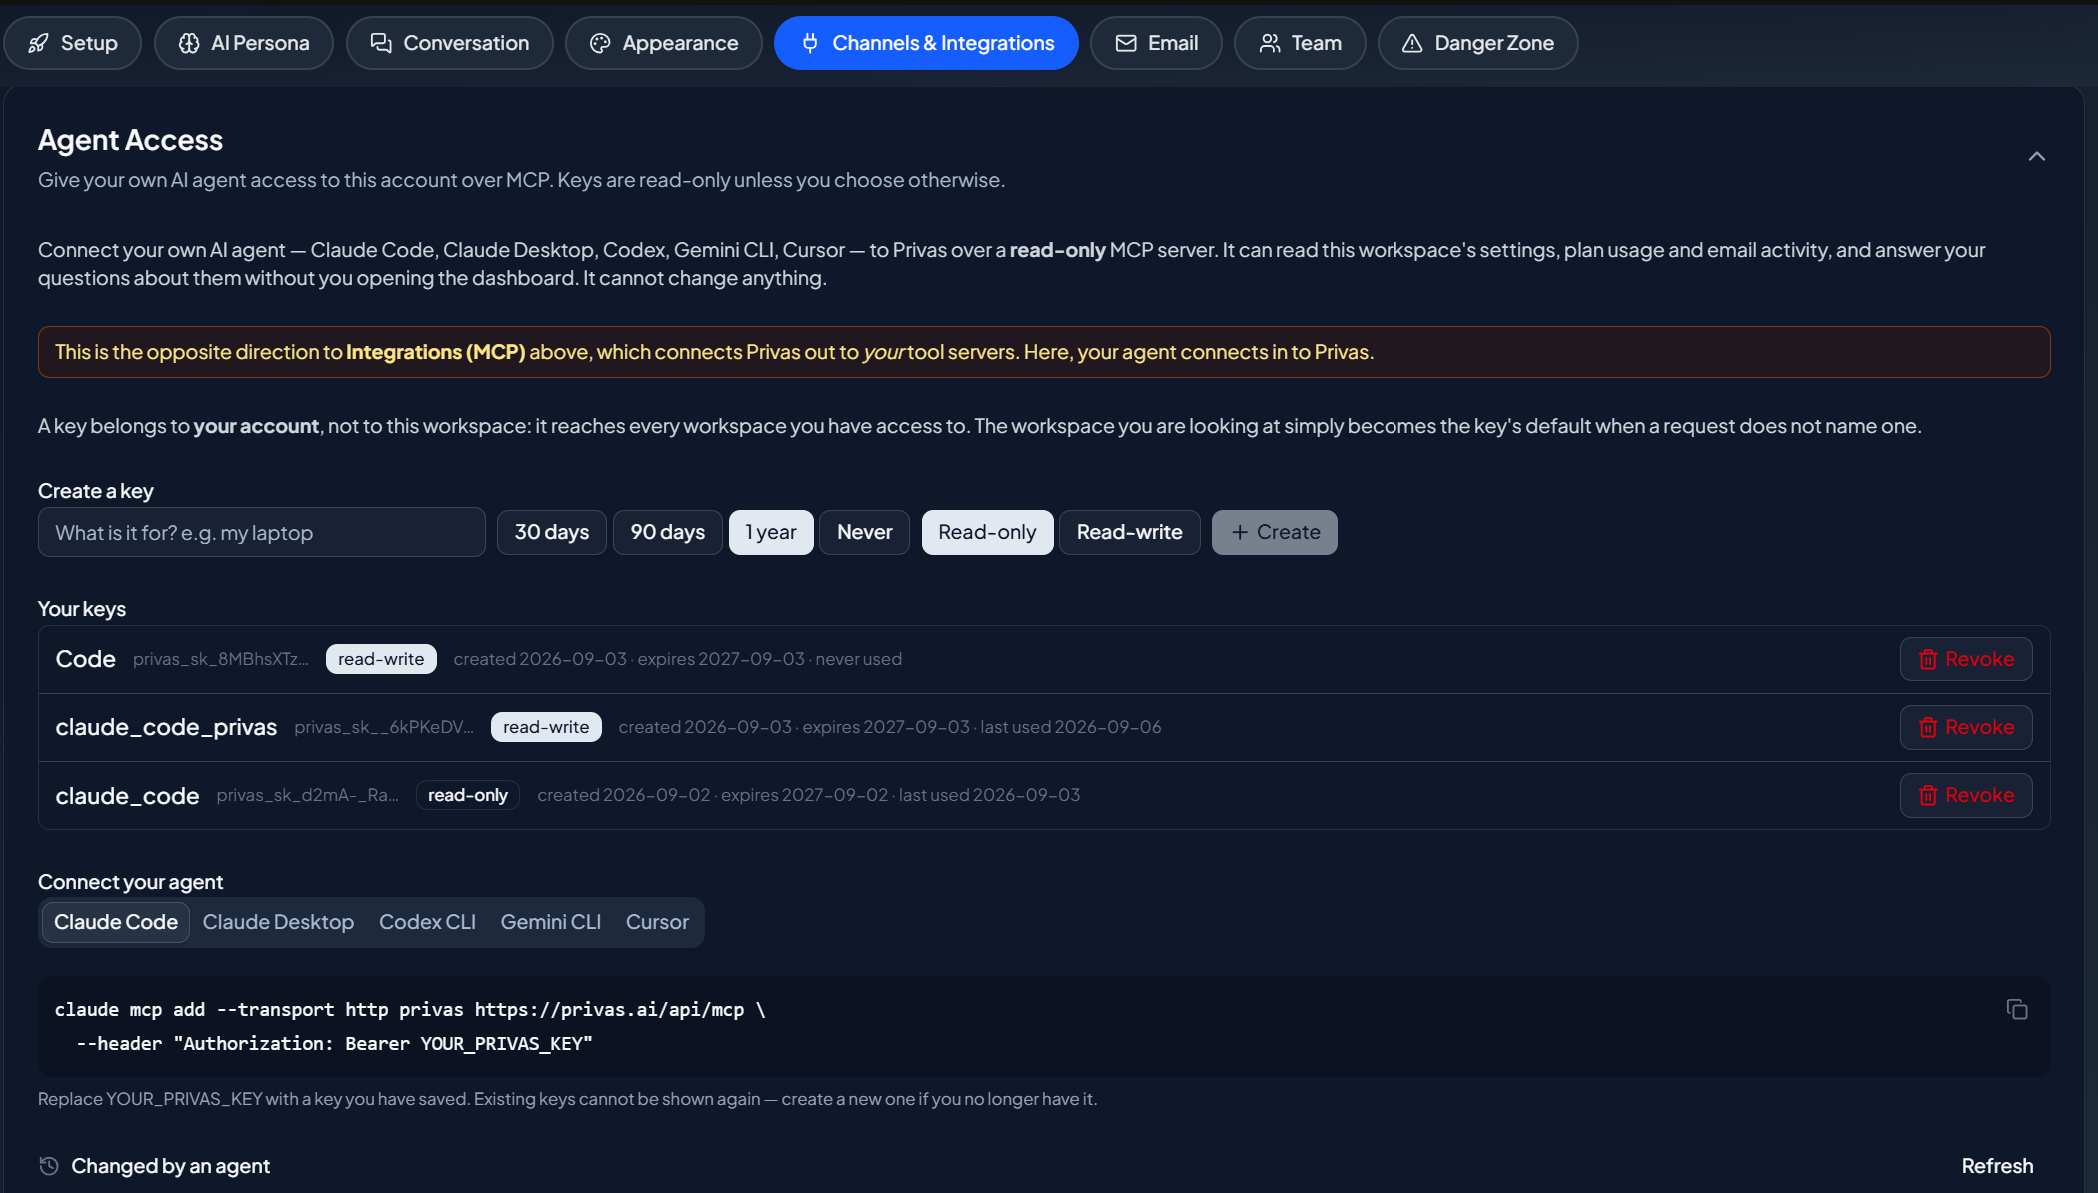
Task: Open Danger Zone tab
Action: 1478,43
